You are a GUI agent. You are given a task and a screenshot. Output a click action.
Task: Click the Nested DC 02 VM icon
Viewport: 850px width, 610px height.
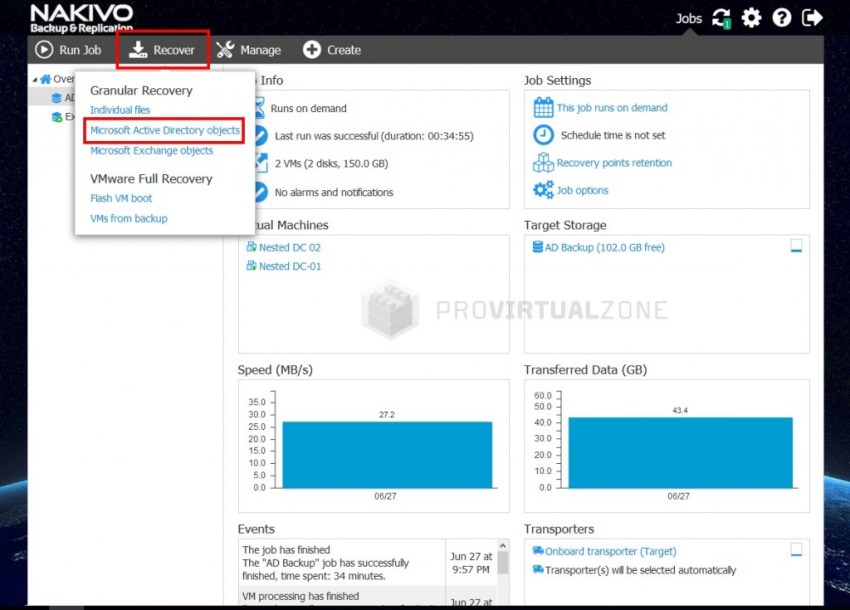(x=252, y=247)
